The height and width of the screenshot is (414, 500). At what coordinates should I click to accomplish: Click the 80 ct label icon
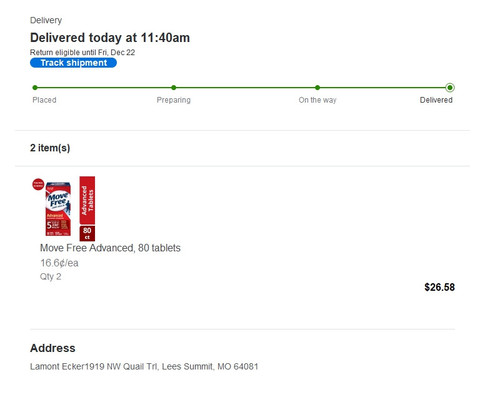[x=87, y=233]
